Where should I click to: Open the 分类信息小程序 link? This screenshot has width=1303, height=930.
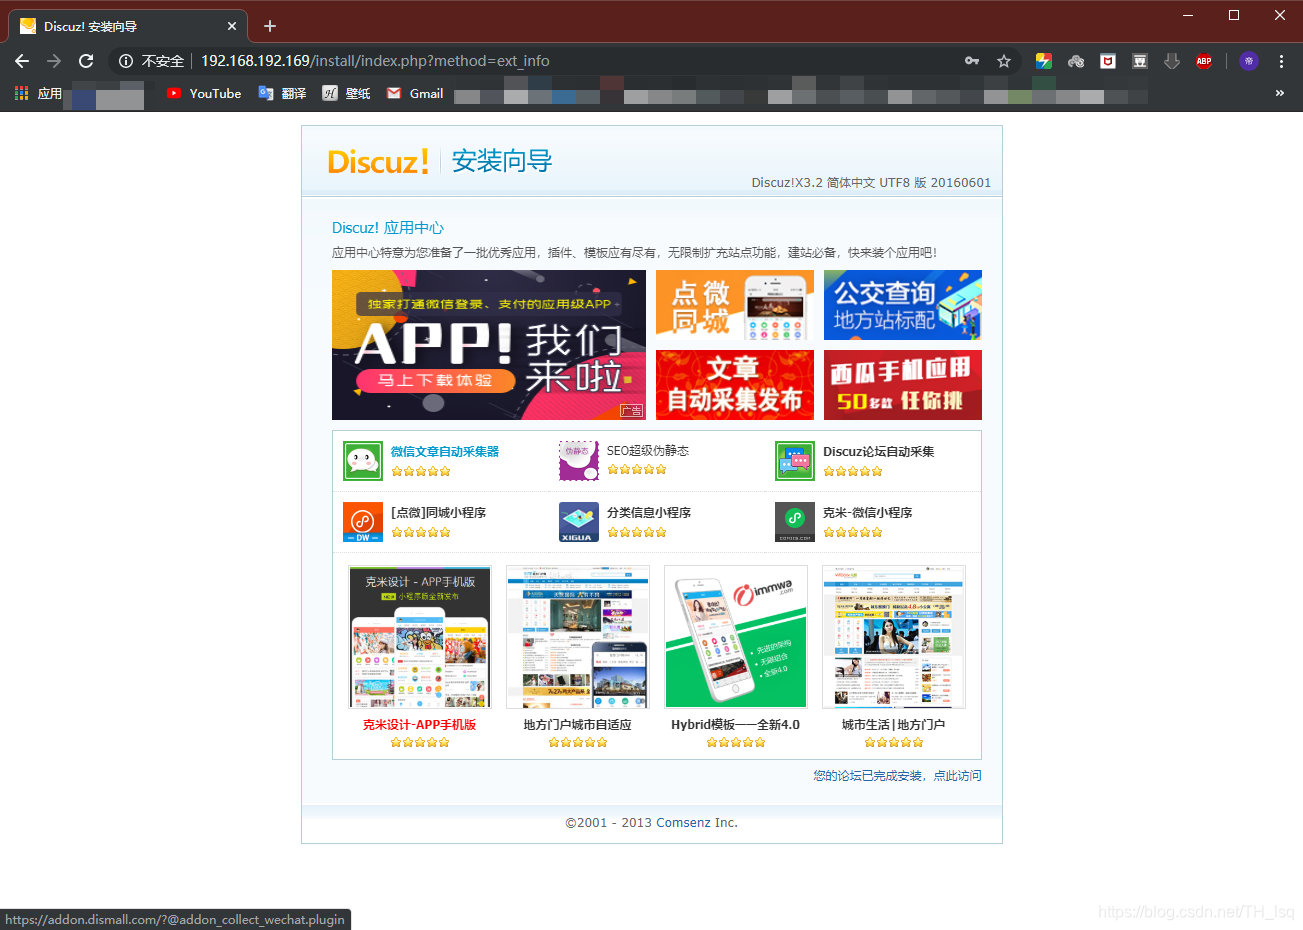(x=649, y=513)
